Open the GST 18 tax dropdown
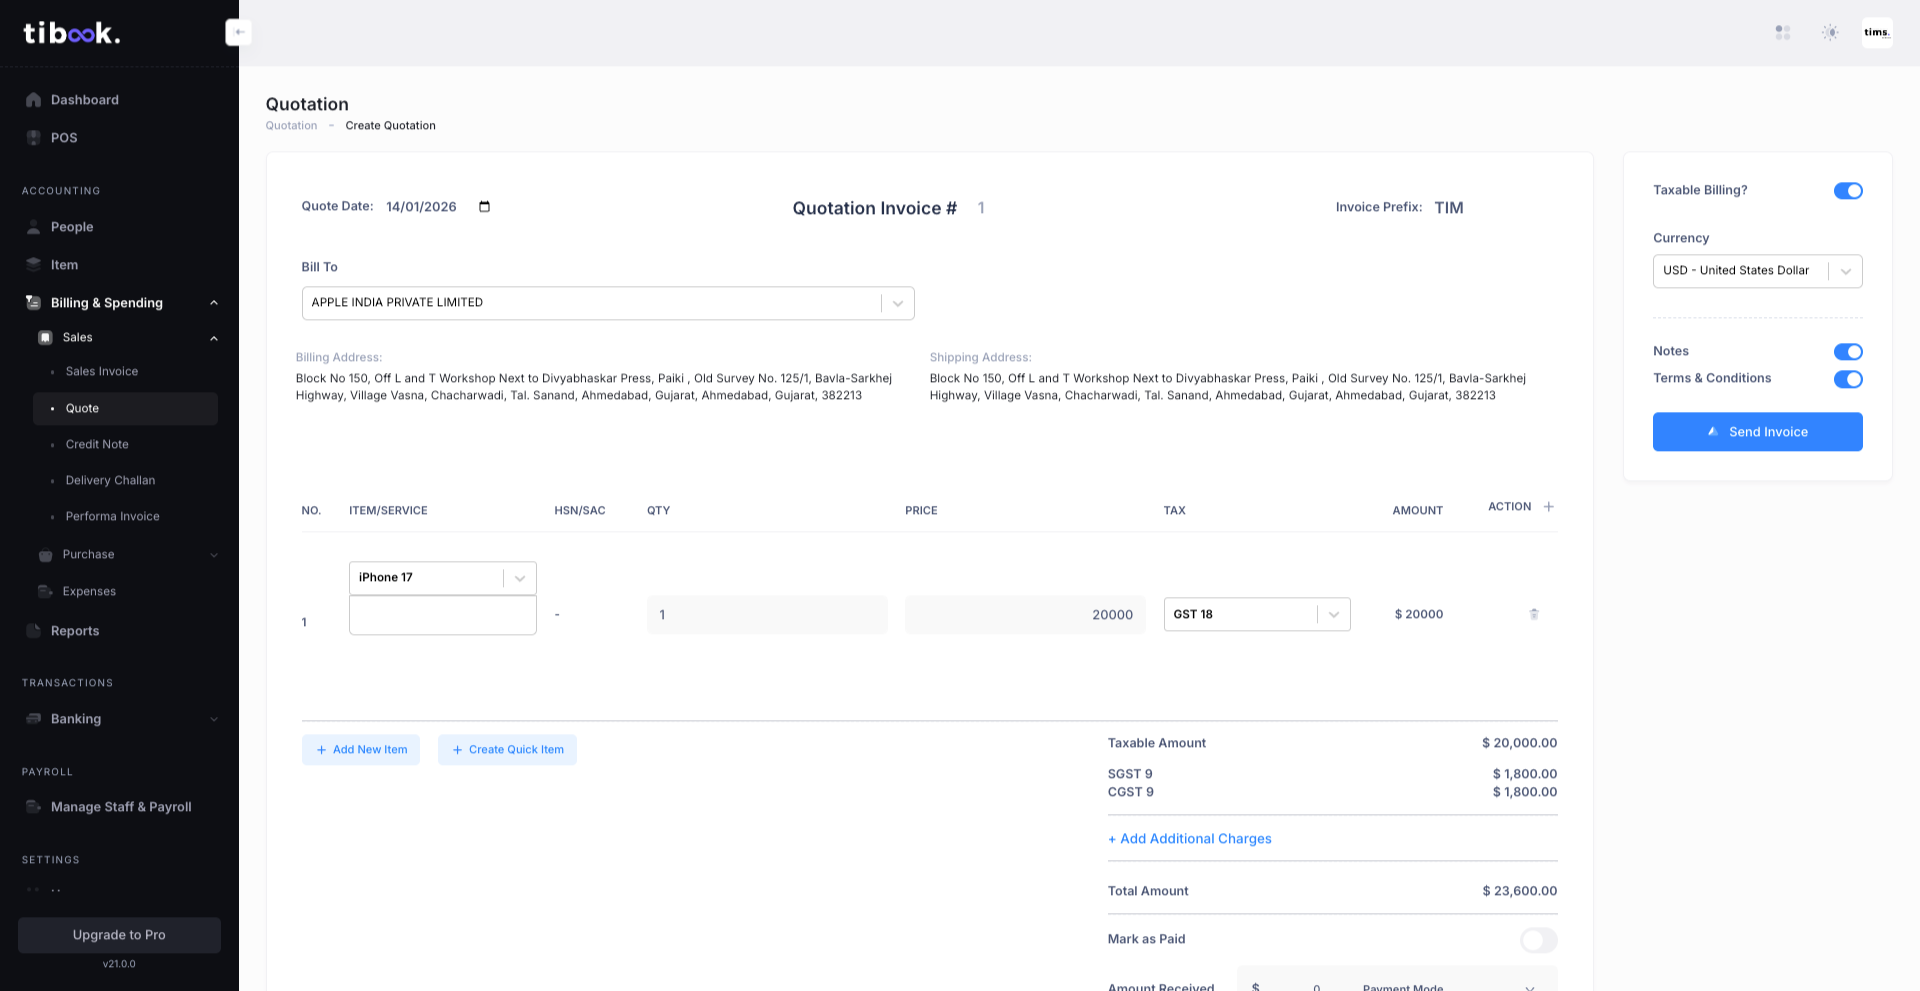This screenshot has width=1920, height=991. click(1333, 614)
